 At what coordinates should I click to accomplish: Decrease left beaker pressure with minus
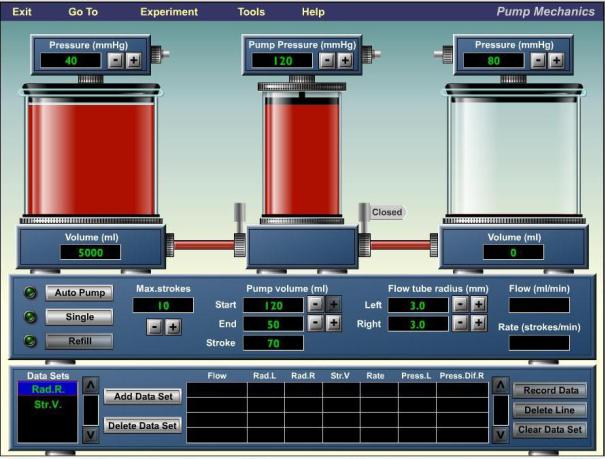coord(115,60)
